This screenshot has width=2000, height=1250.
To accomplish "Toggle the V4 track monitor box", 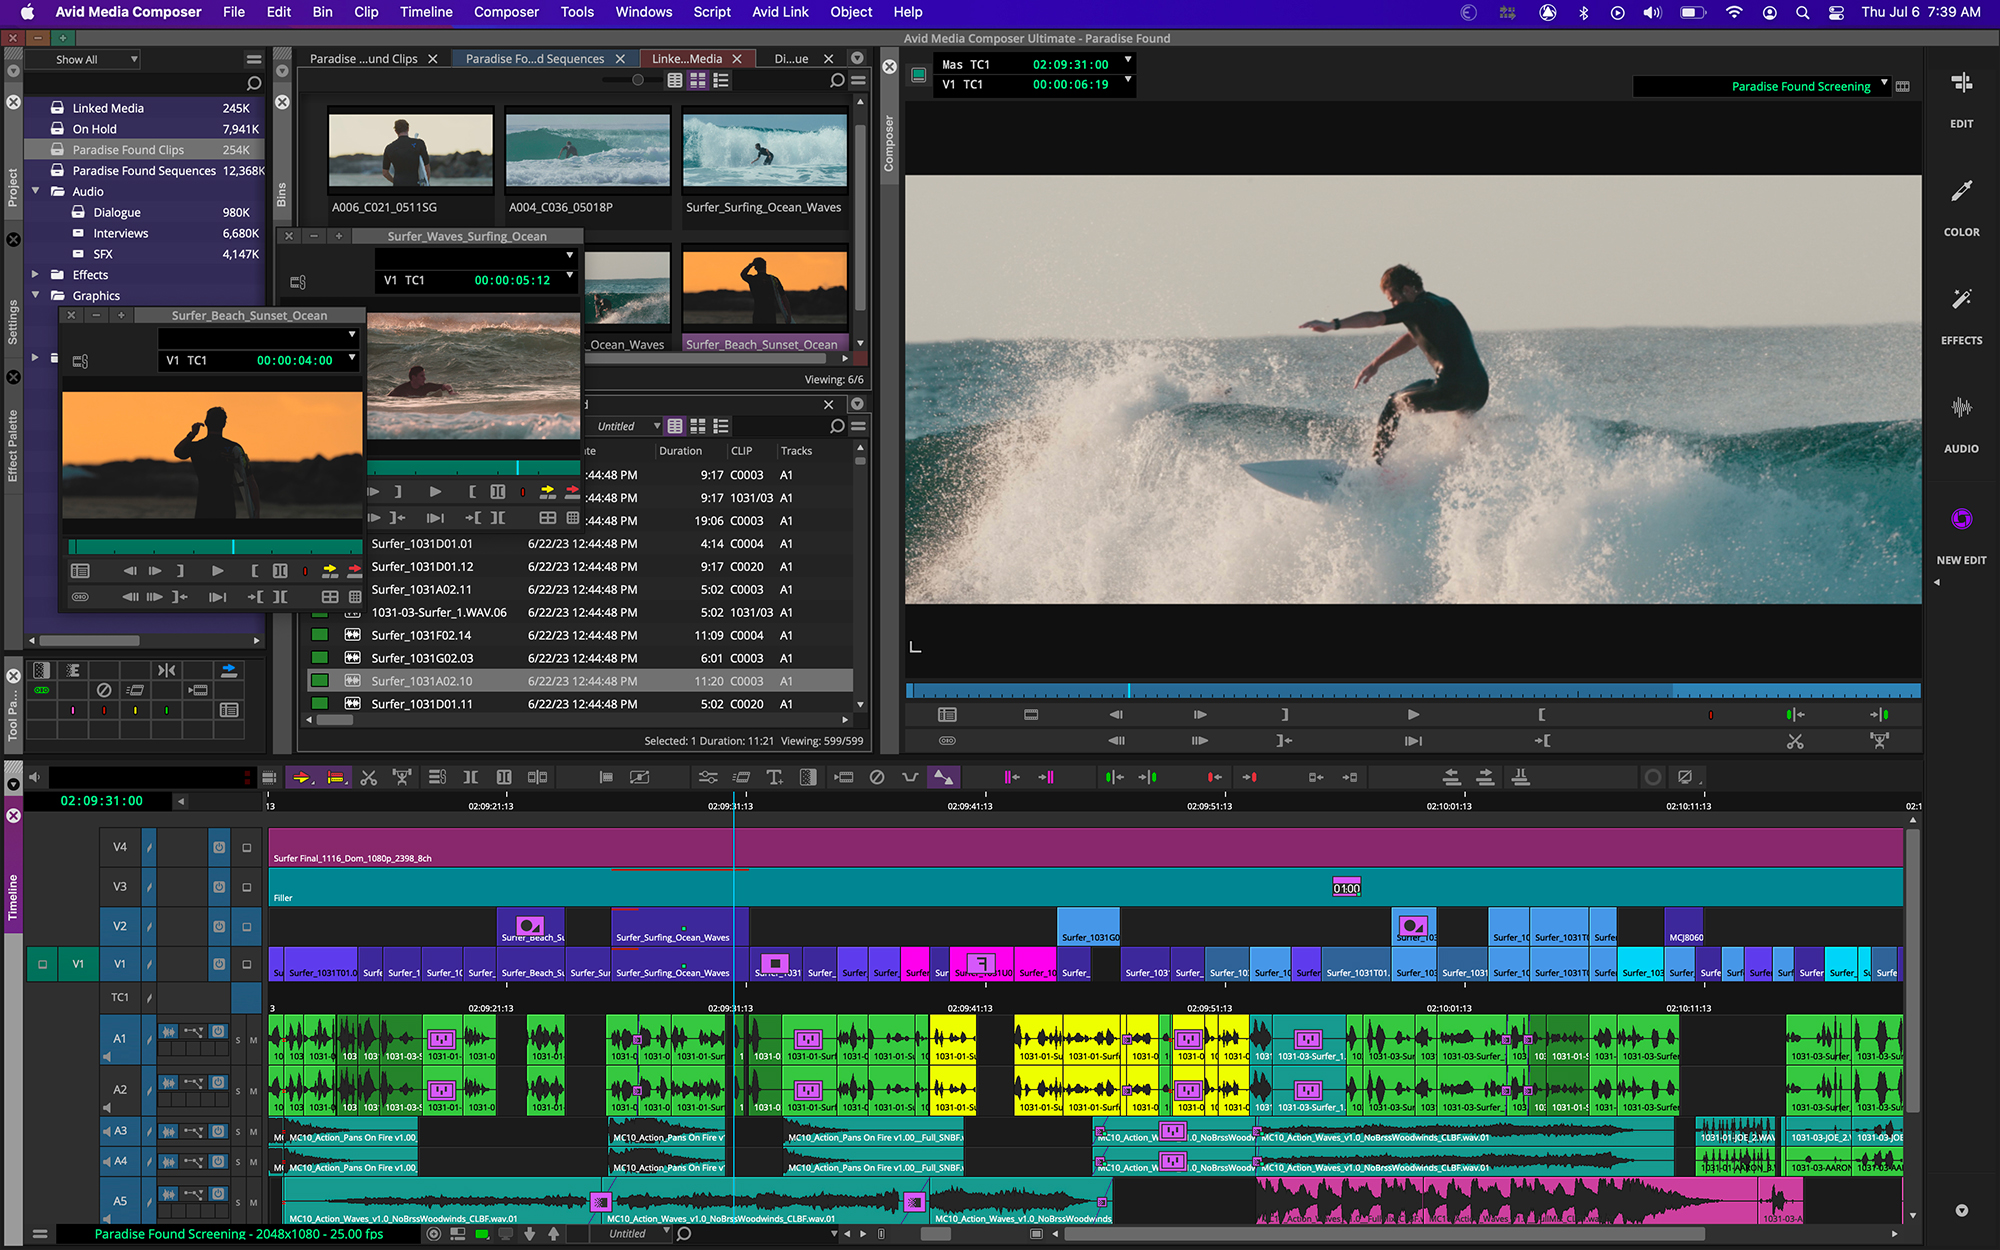I will (247, 848).
